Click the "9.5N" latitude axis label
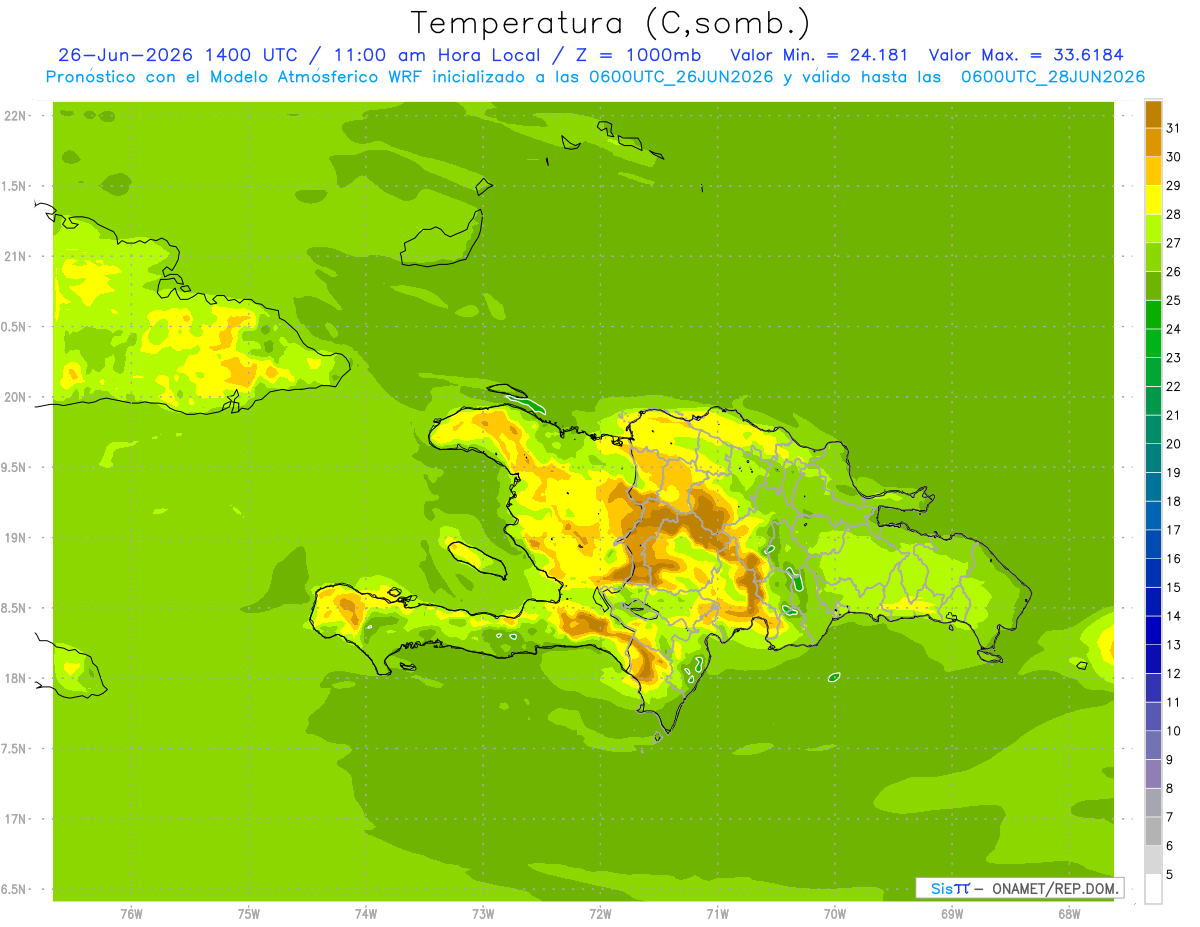 point(15,468)
